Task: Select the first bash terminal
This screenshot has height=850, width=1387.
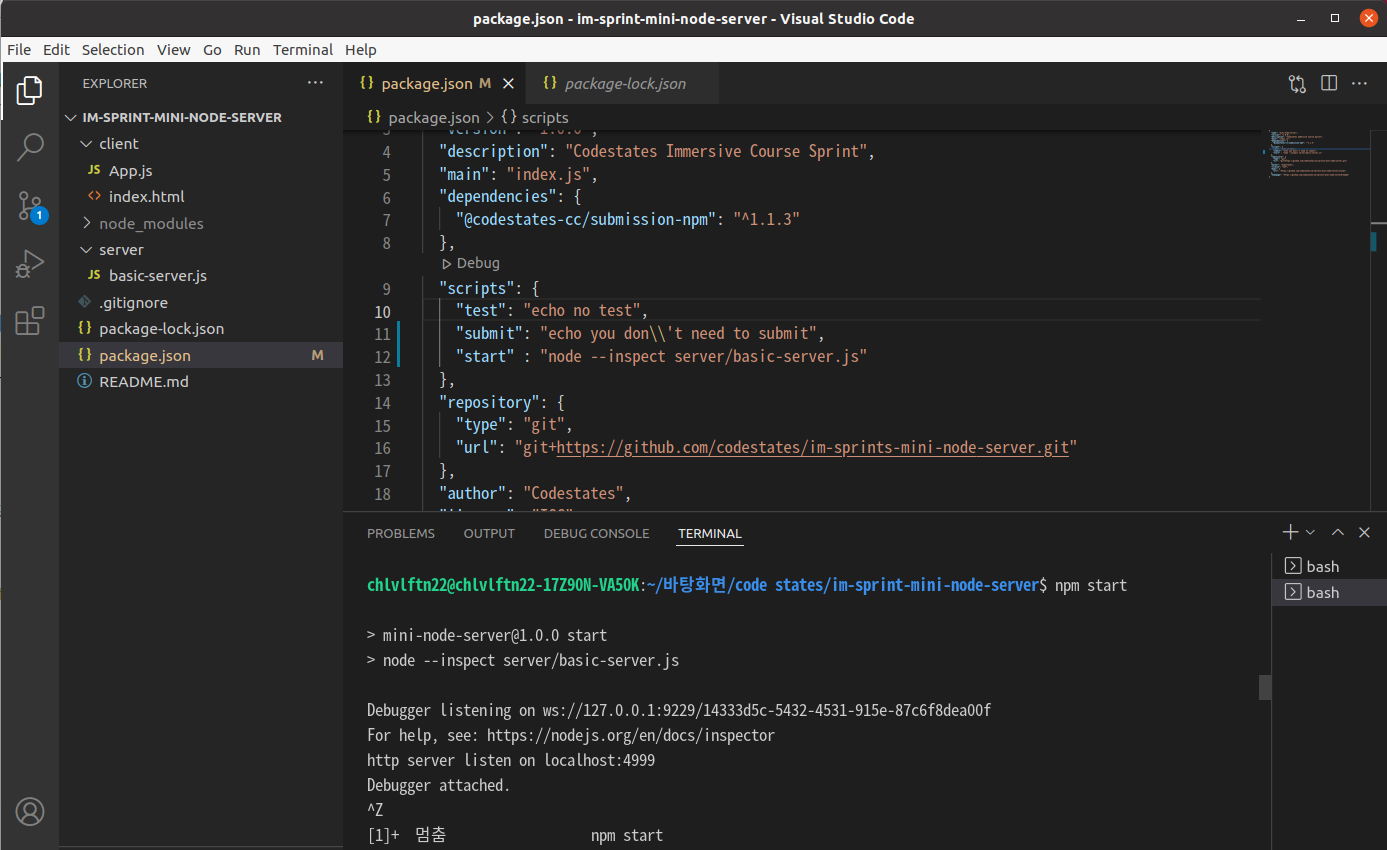Action: pyautogui.click(x=1328, y=566)
